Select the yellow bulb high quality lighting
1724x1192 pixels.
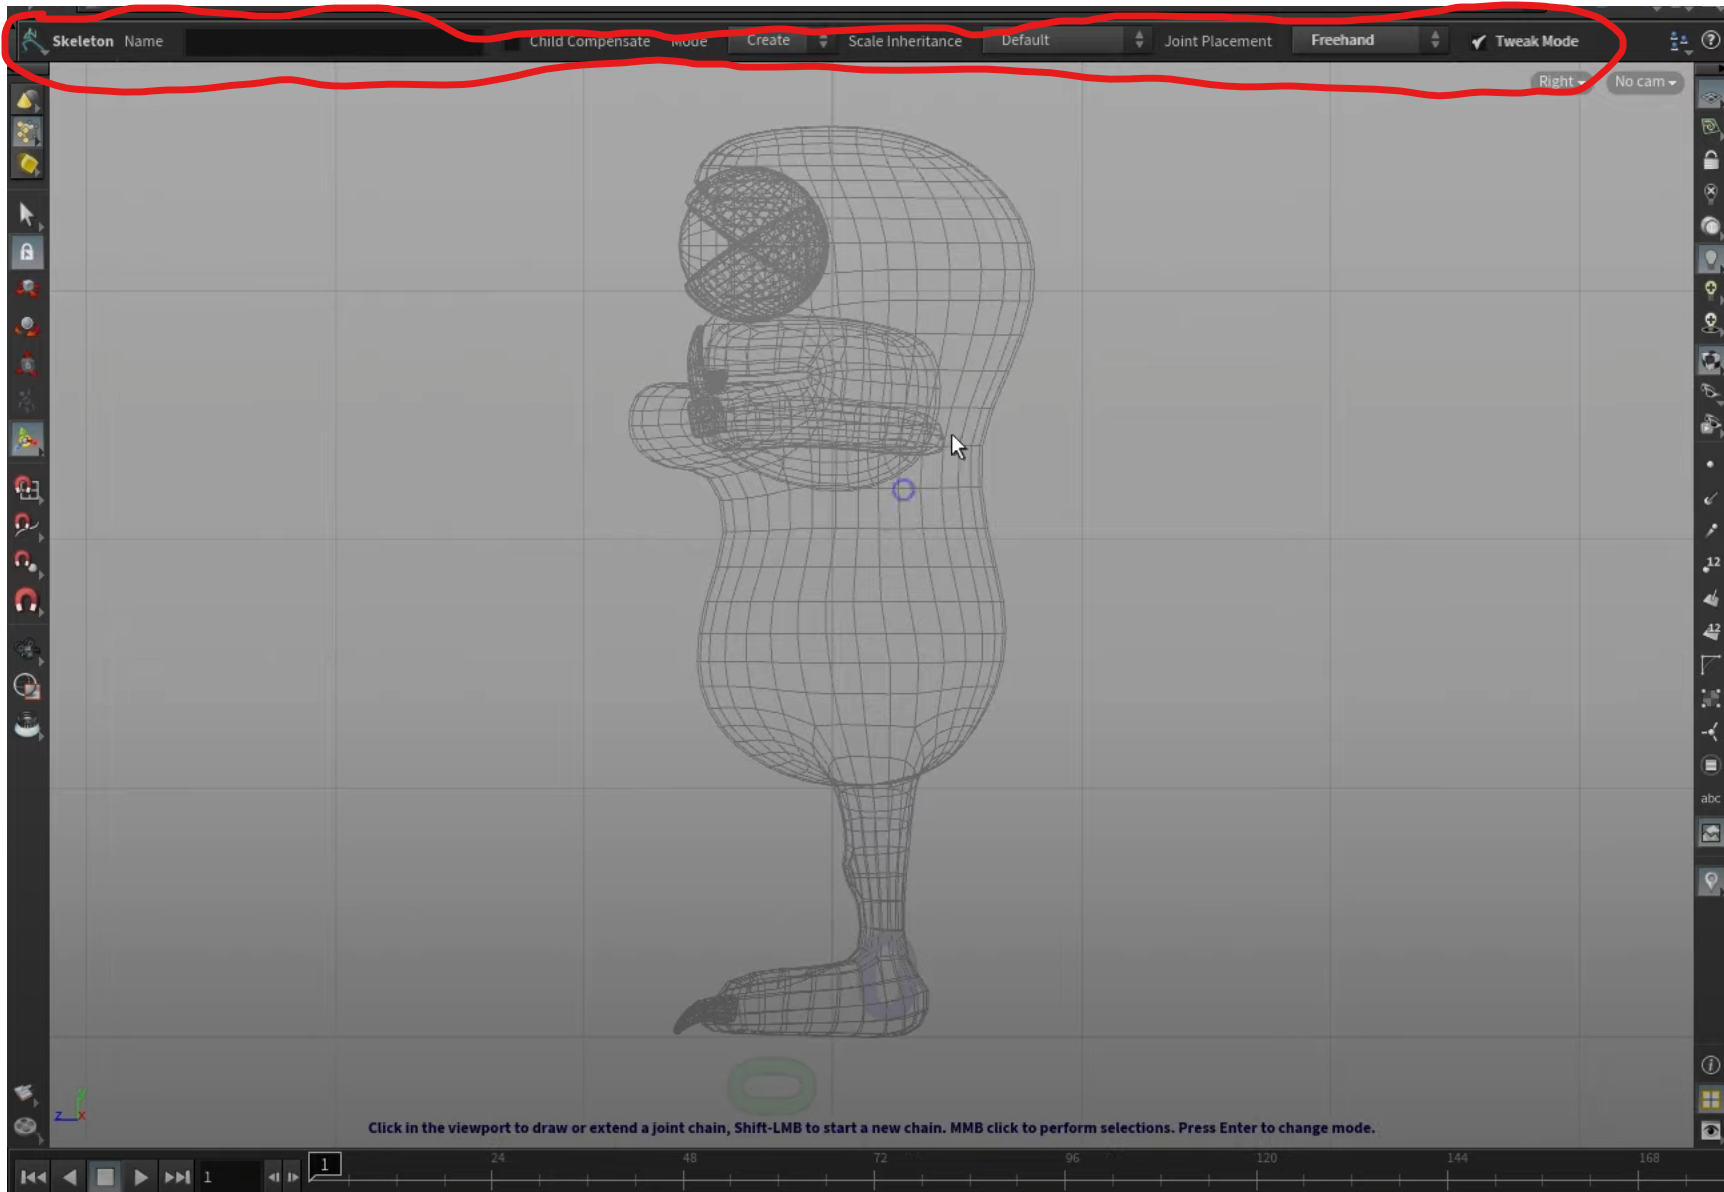(x=1710, y=291)
